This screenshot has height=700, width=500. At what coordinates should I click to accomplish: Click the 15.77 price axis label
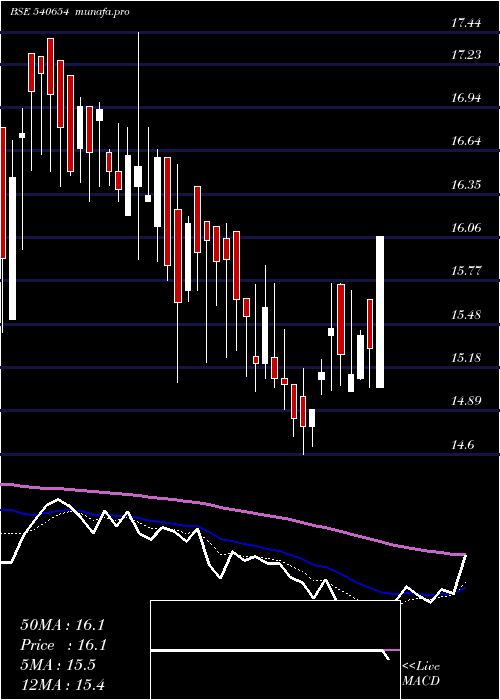pyautogui.click(x=466, y=271)
